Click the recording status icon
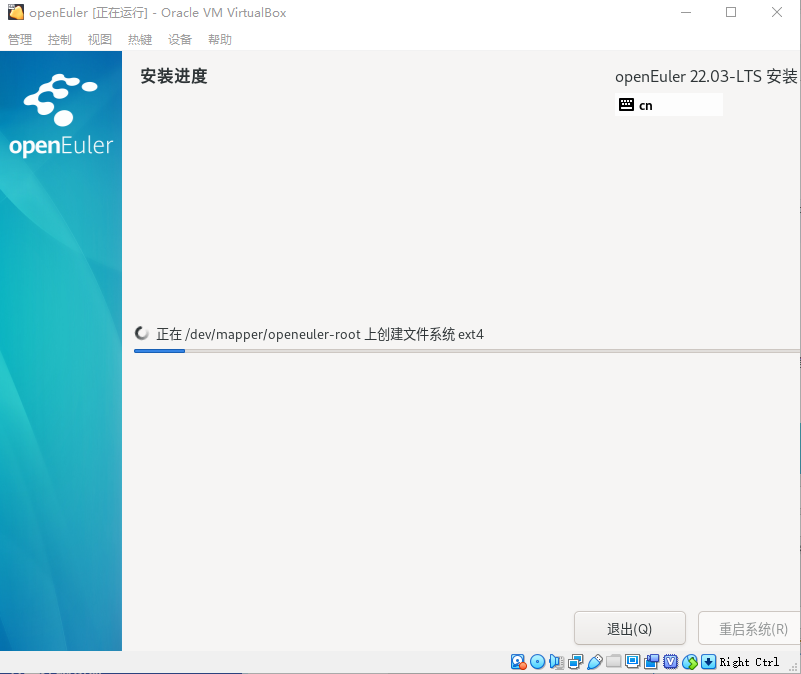 [651, 661]
